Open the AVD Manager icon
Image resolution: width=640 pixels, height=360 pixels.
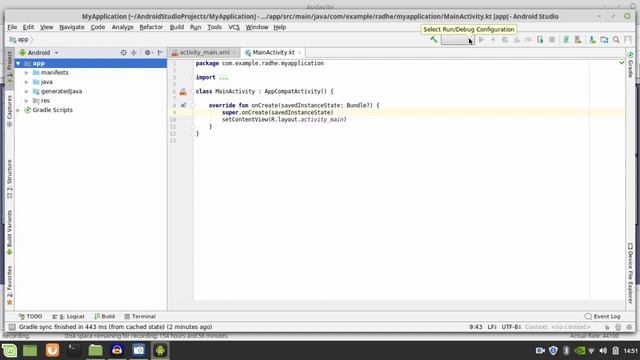[x=578, y=40]
